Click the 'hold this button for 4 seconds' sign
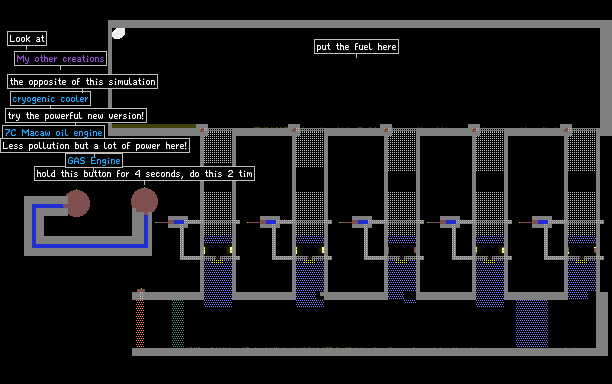Viewport: 612px width, 384px height. point(144,173)
